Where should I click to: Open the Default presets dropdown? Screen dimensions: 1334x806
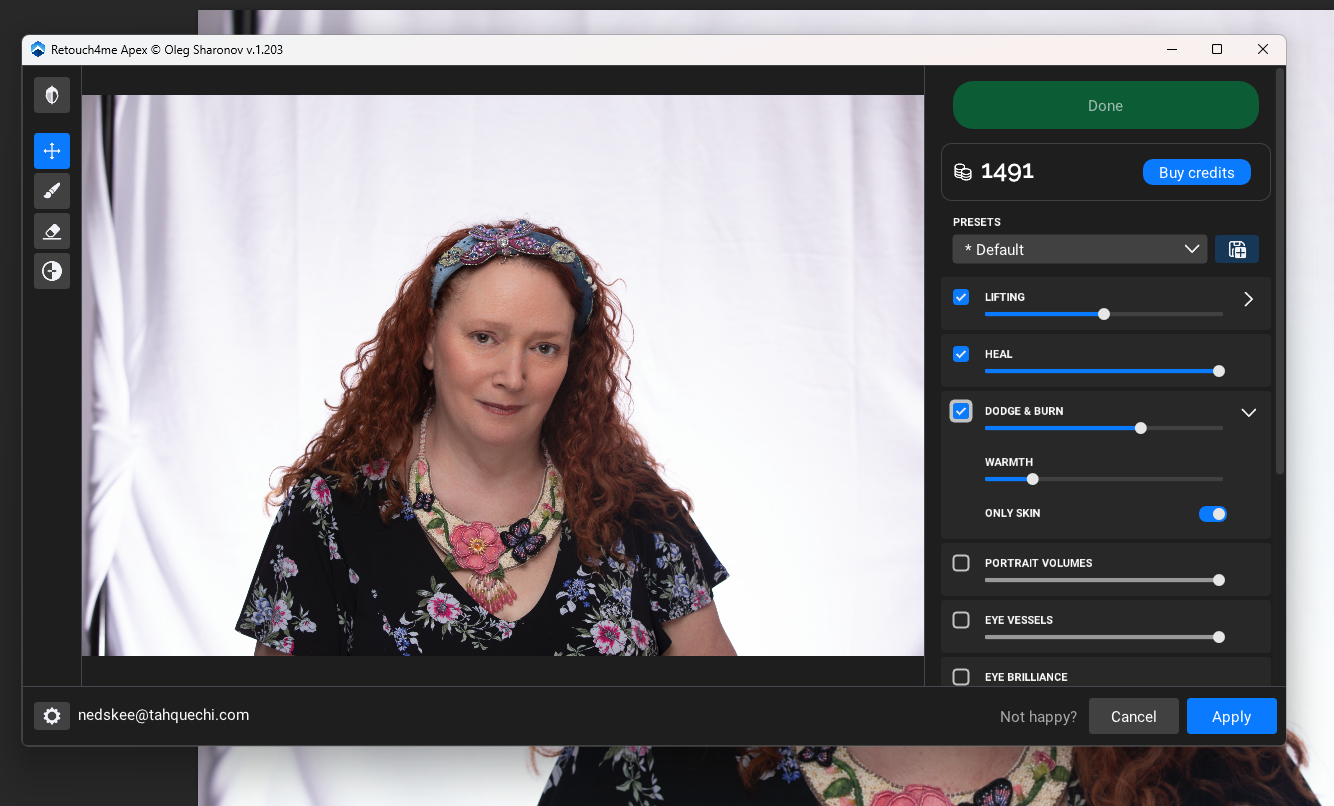1079,249
